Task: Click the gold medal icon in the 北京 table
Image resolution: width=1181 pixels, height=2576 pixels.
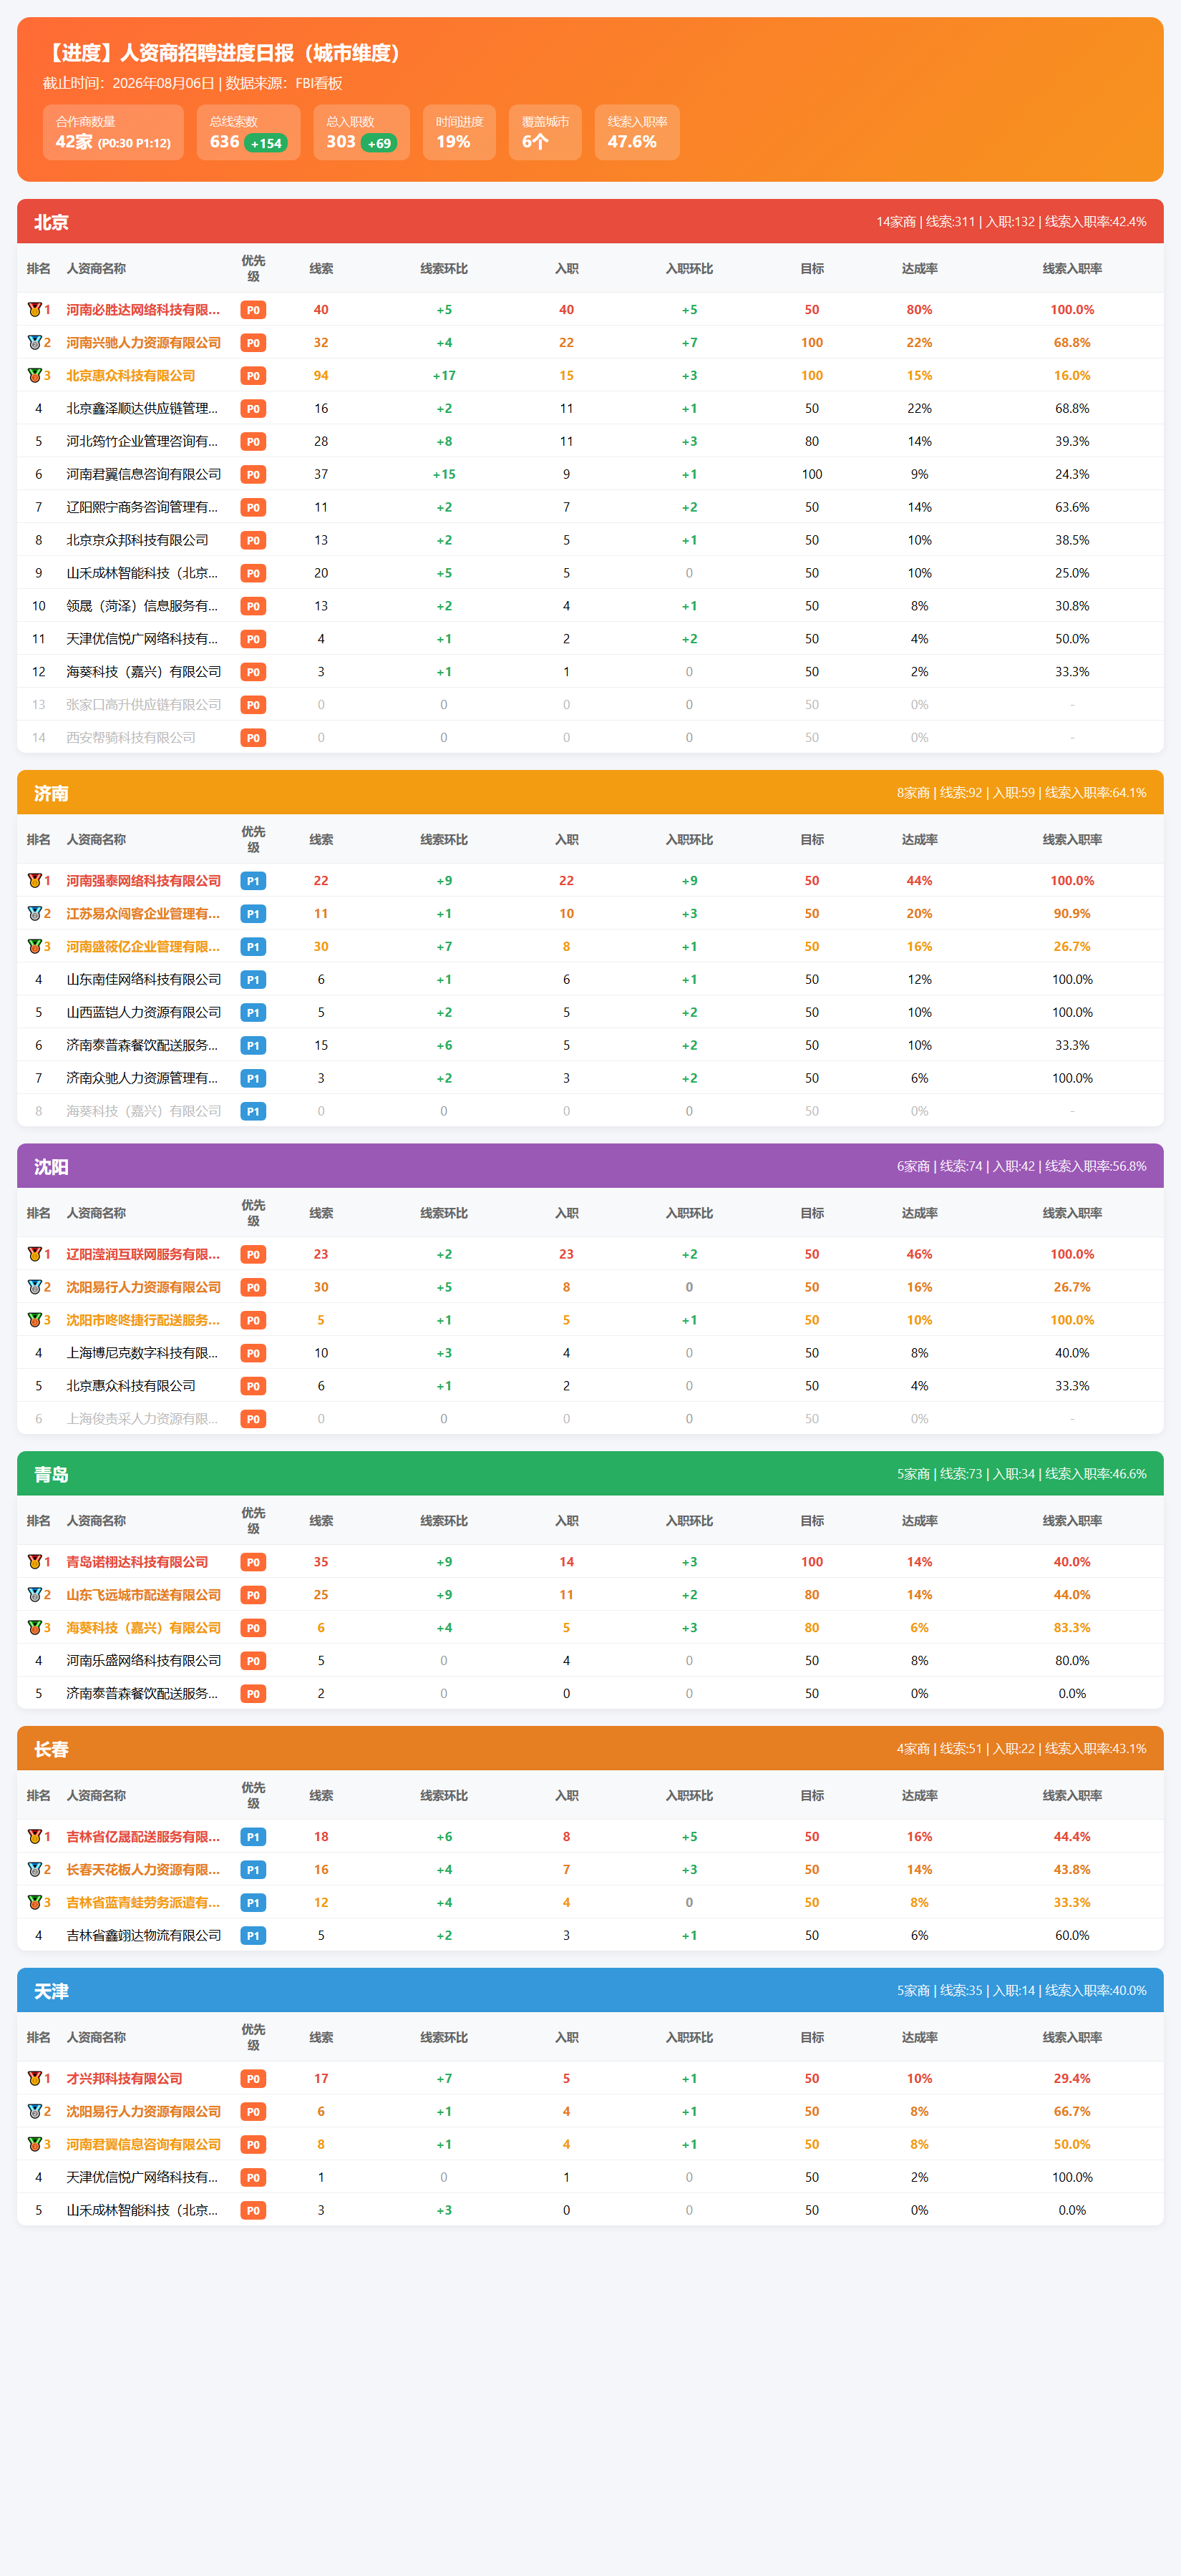Action: [x=35, y=310]
